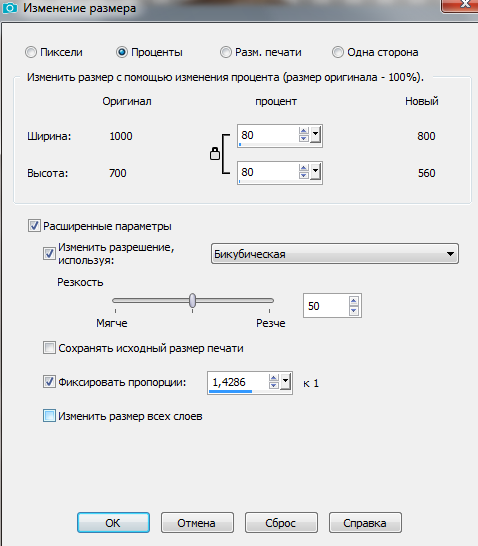Enable Изменить размер всех слоев
This screenshot has height=546, width=478.
click(x=49, y=416)
